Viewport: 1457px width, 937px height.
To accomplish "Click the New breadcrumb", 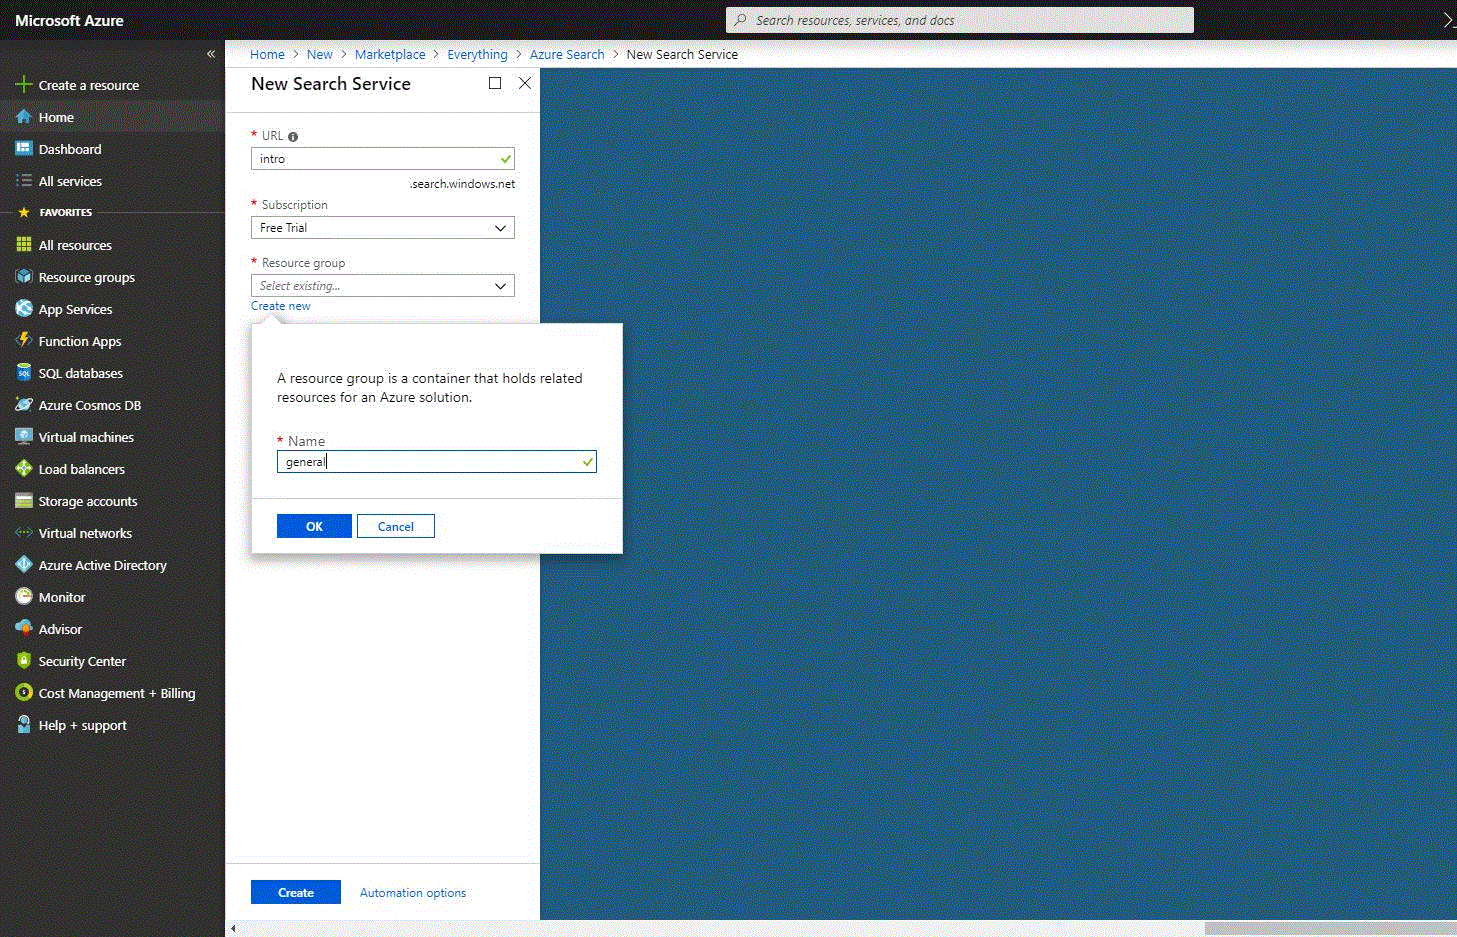I will click(320, 54).
